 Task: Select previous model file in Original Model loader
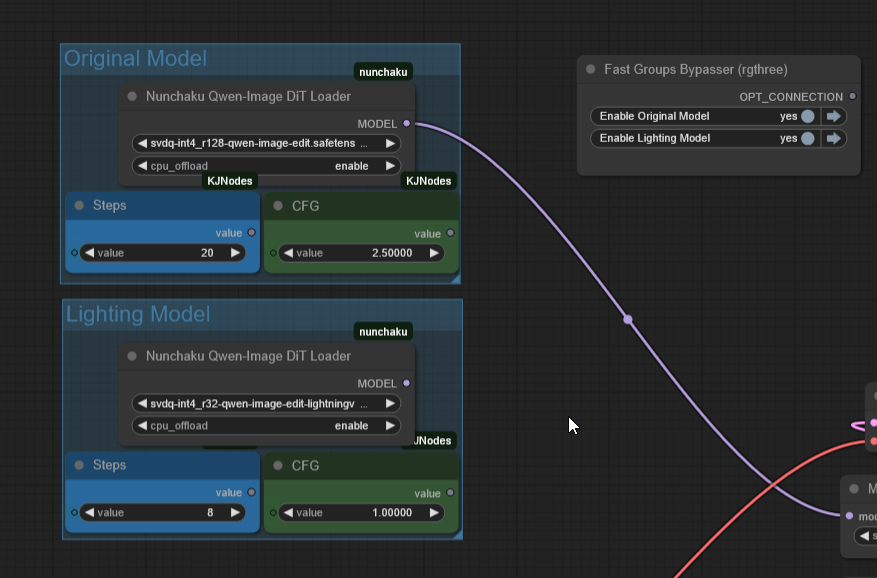tap(142, 143)
